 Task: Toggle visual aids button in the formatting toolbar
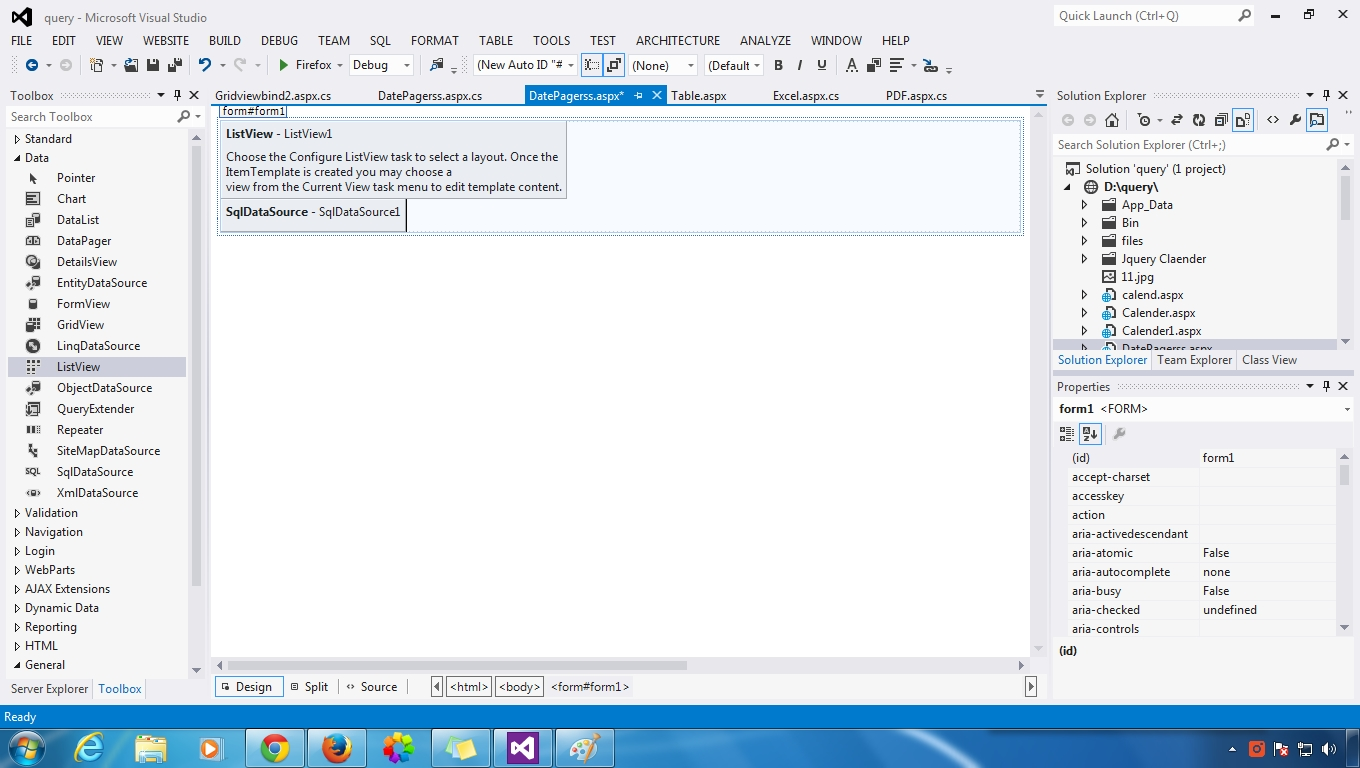click(592, 65)
